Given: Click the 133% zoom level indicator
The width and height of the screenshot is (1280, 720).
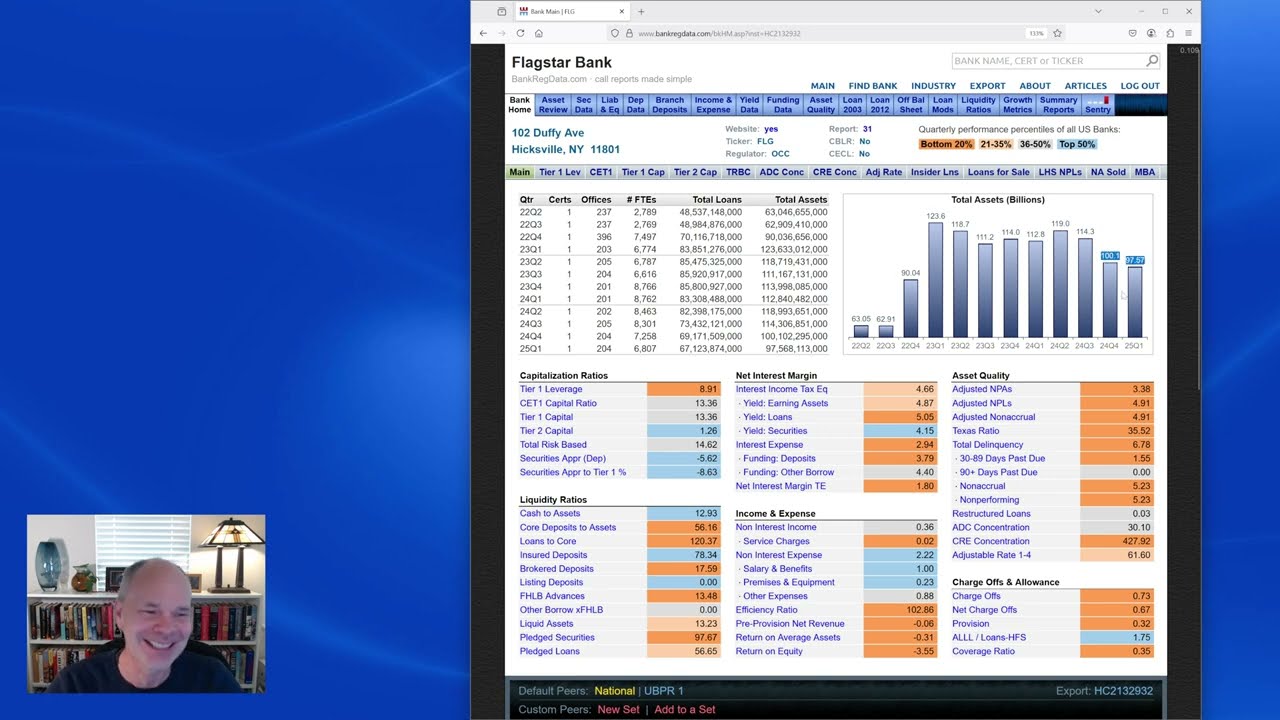Looking at the screenshot, I should click(1036, 33).
